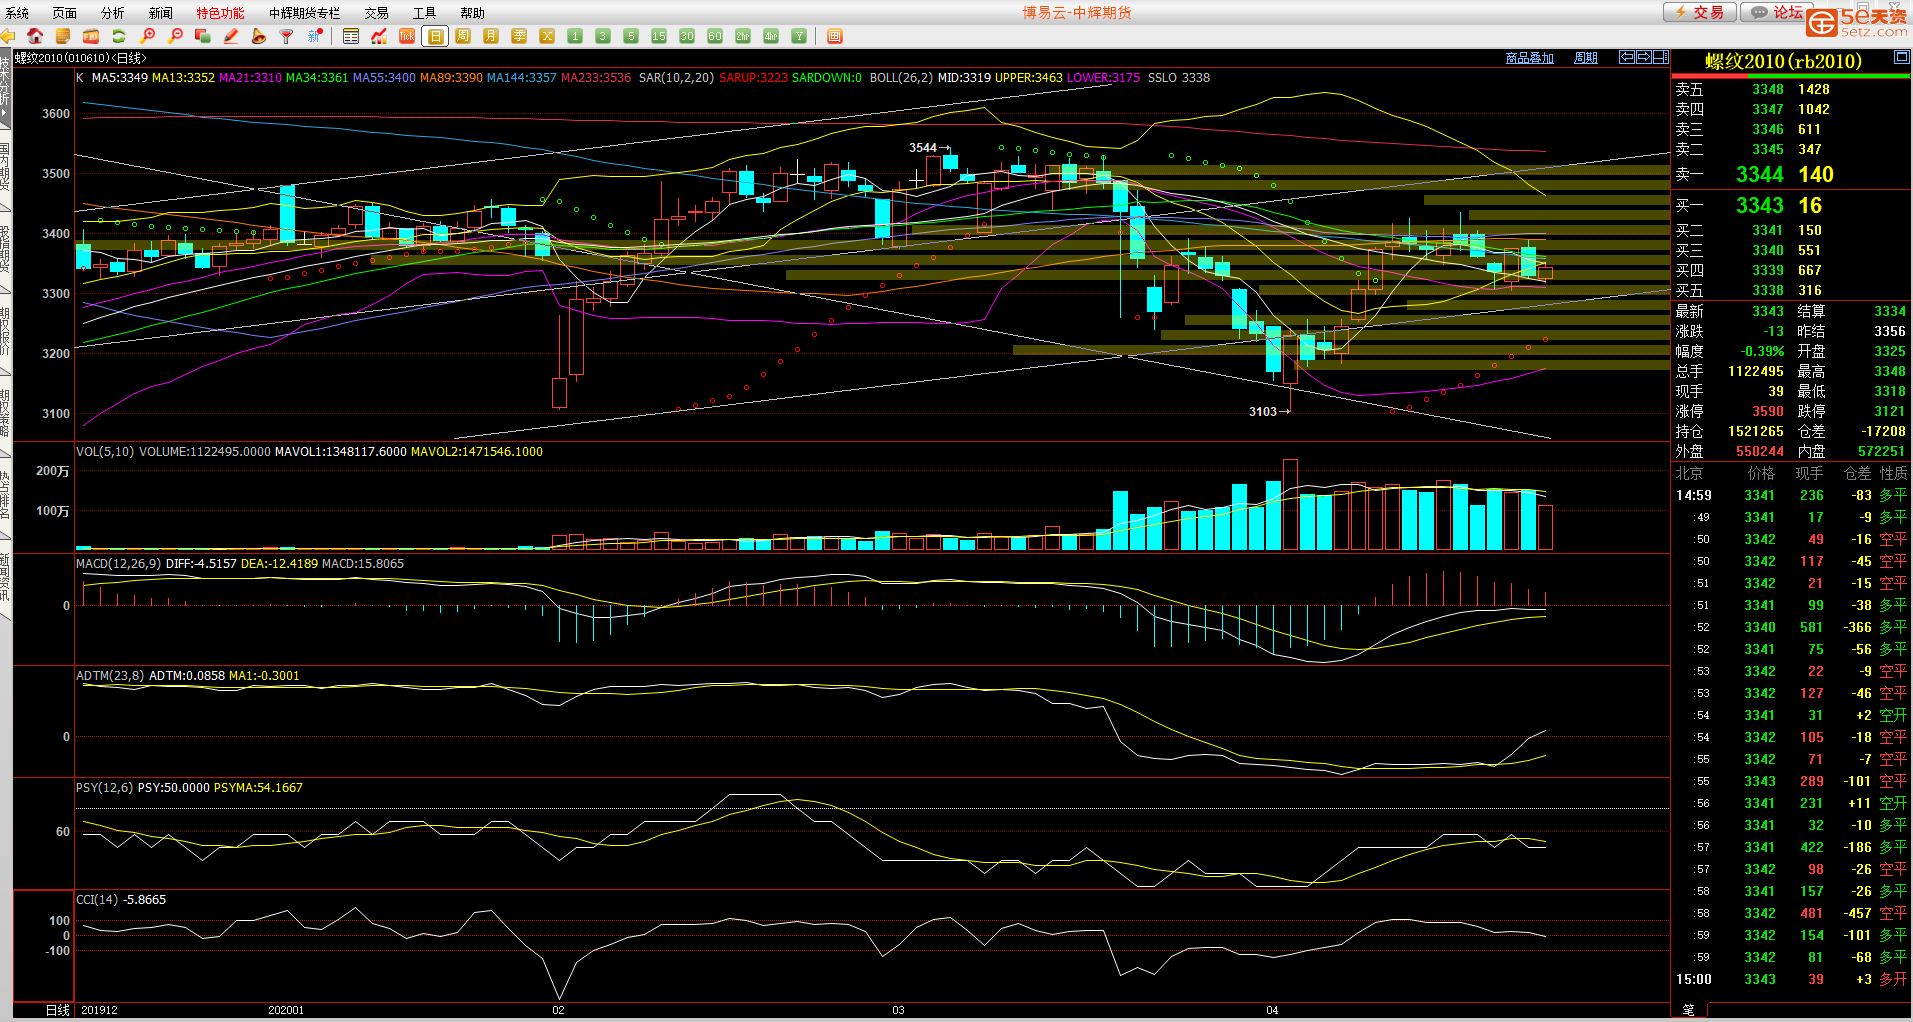Open the 工具 menu
Screen dimensions: 1913x1022
point(425,13)
